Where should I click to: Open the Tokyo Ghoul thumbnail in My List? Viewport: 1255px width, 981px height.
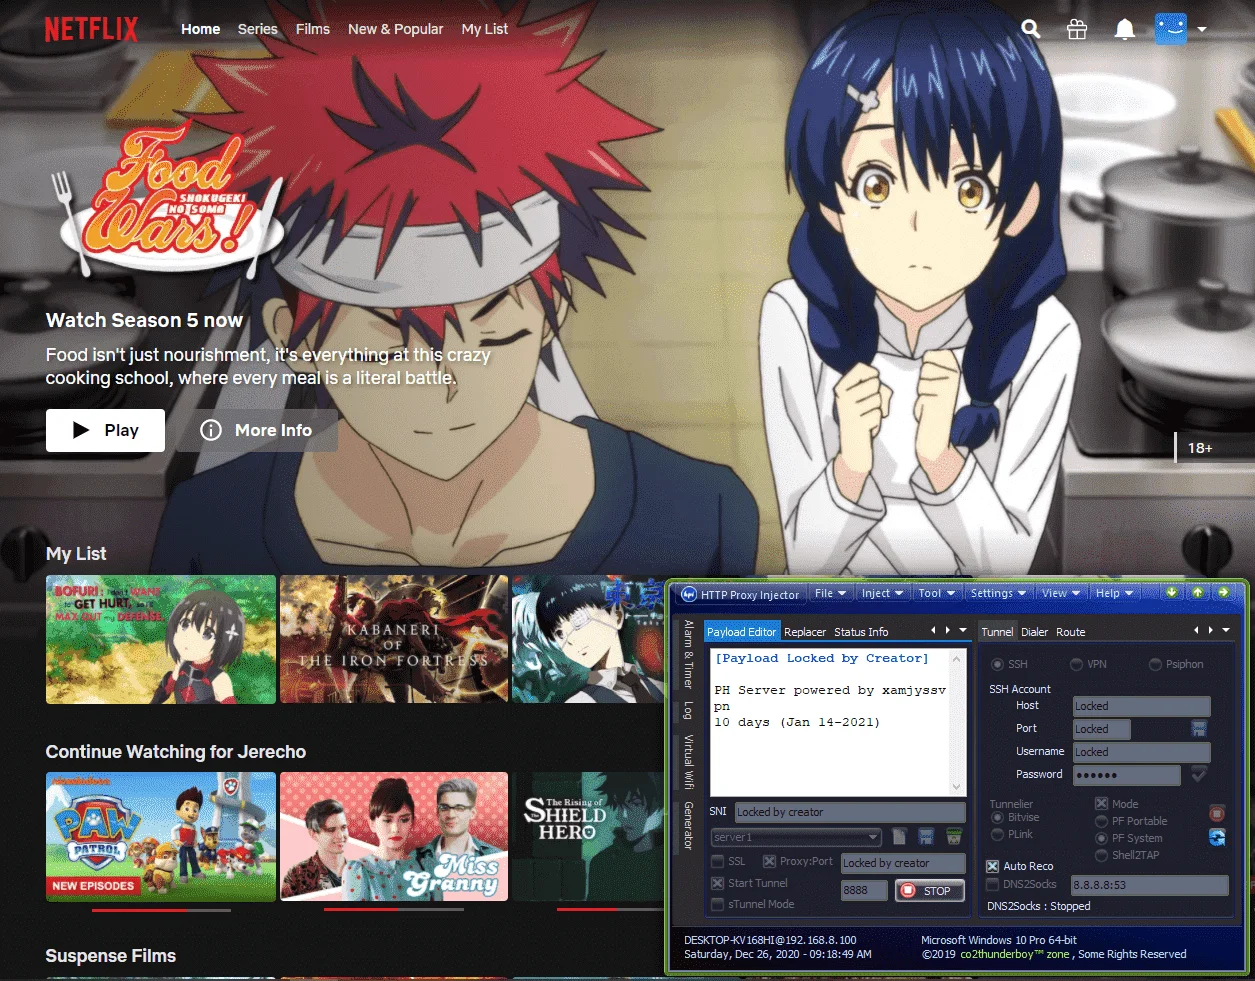click(588, 639)
